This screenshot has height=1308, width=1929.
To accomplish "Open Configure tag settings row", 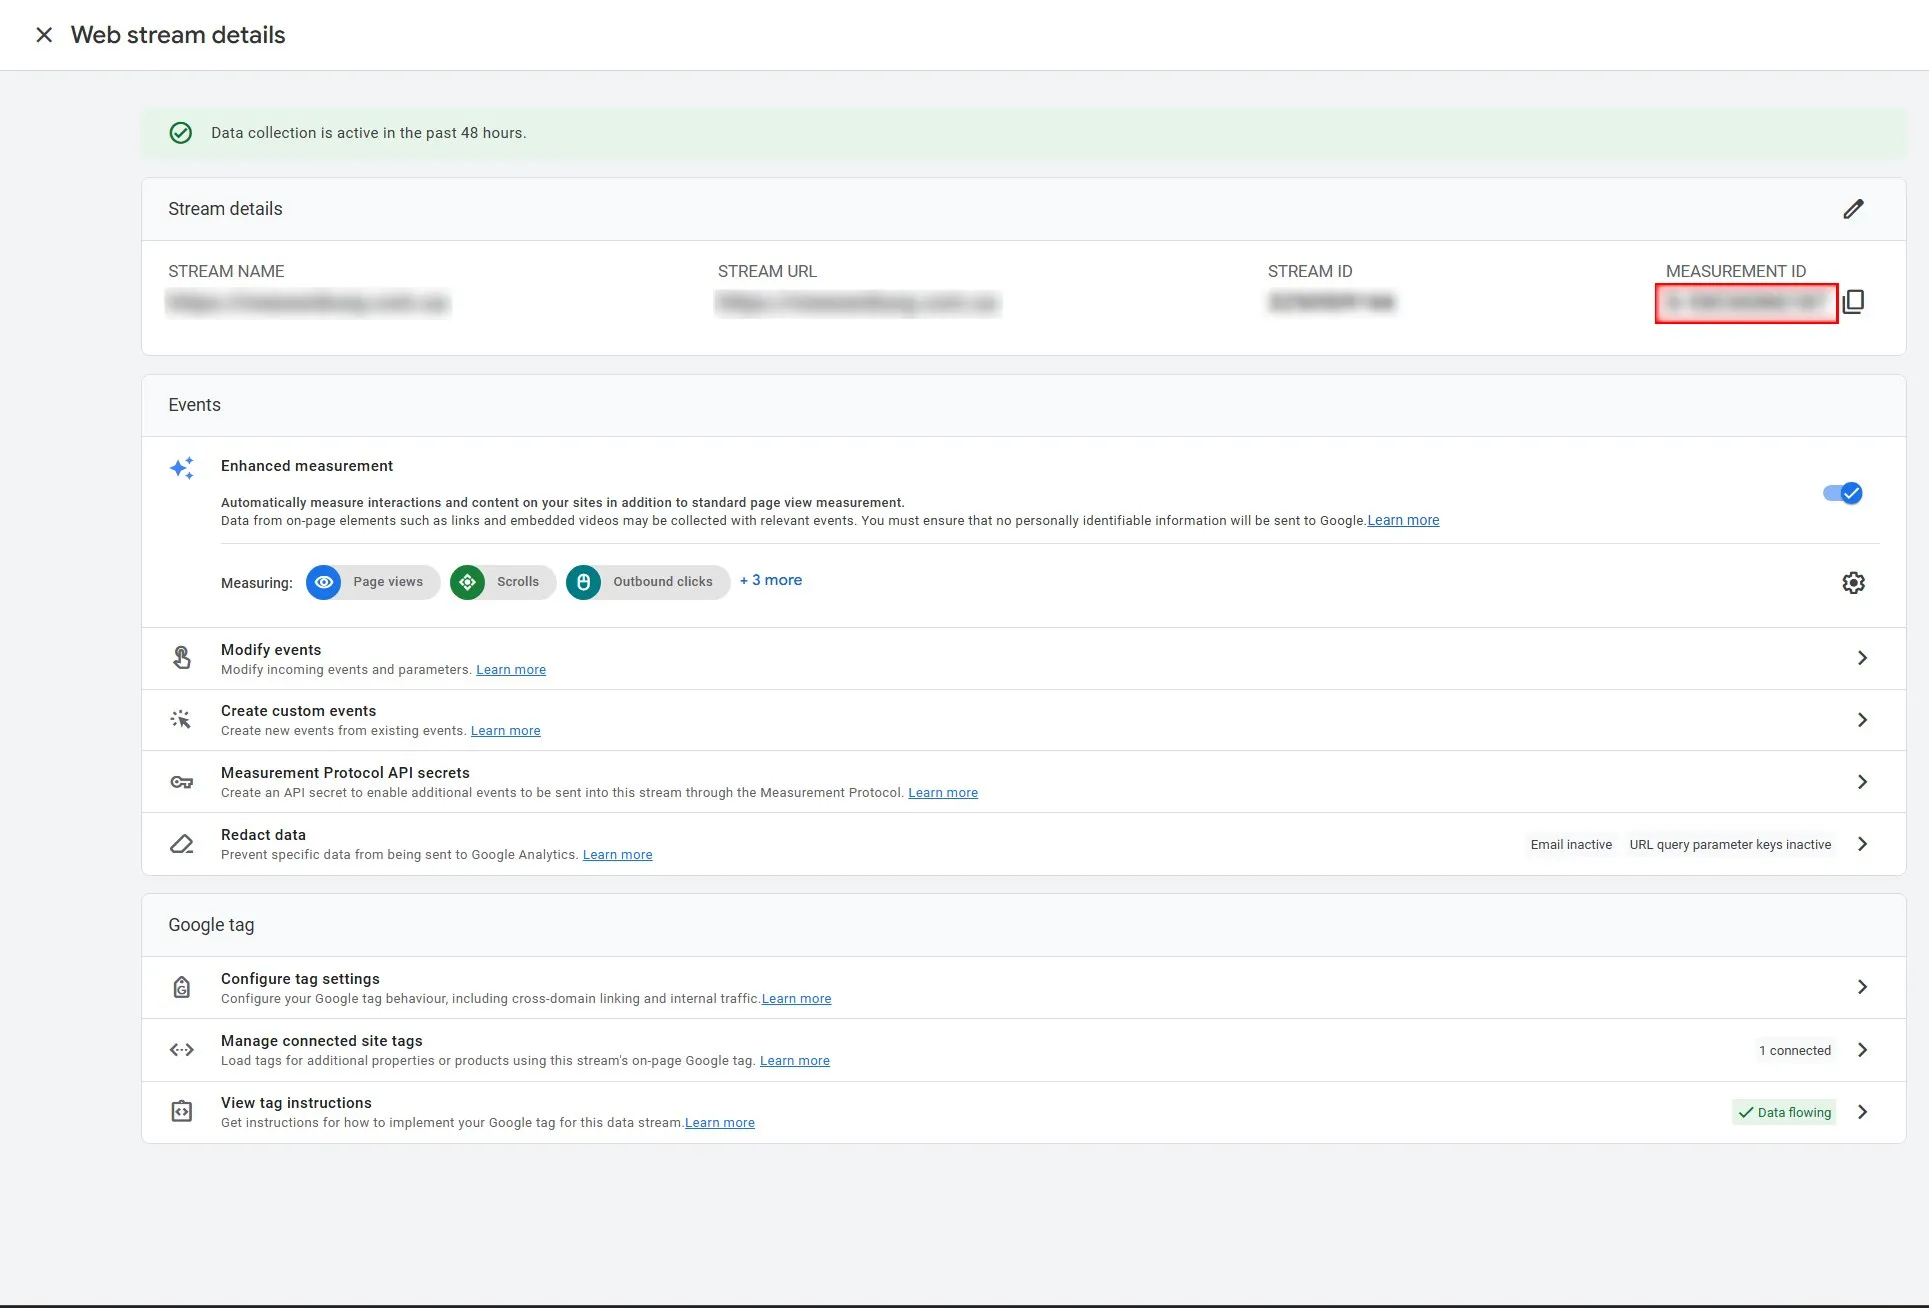I will (x=1862, y=987).
